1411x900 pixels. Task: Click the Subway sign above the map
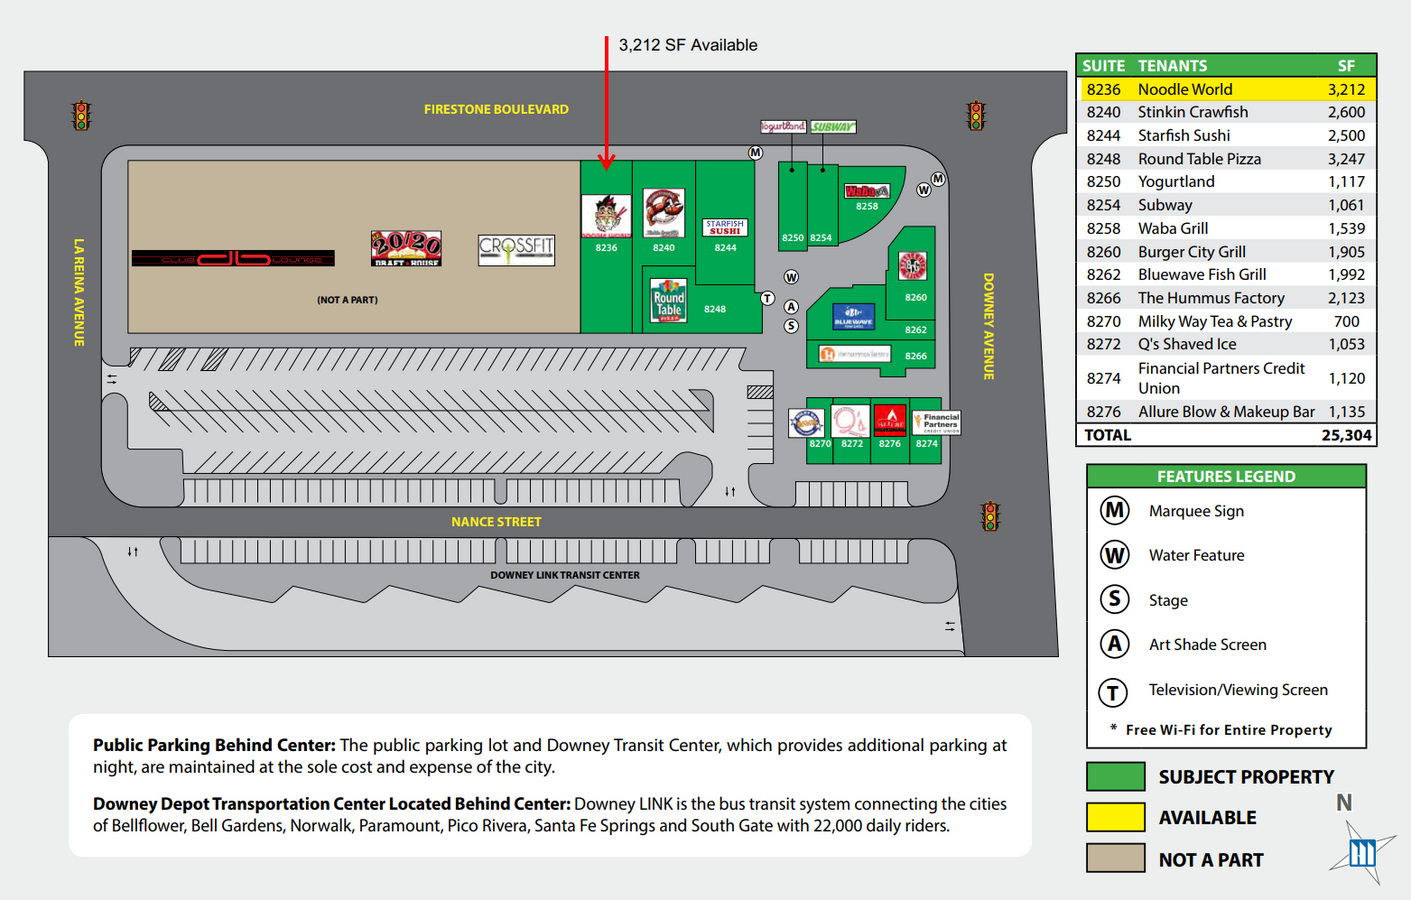(832, 127)
